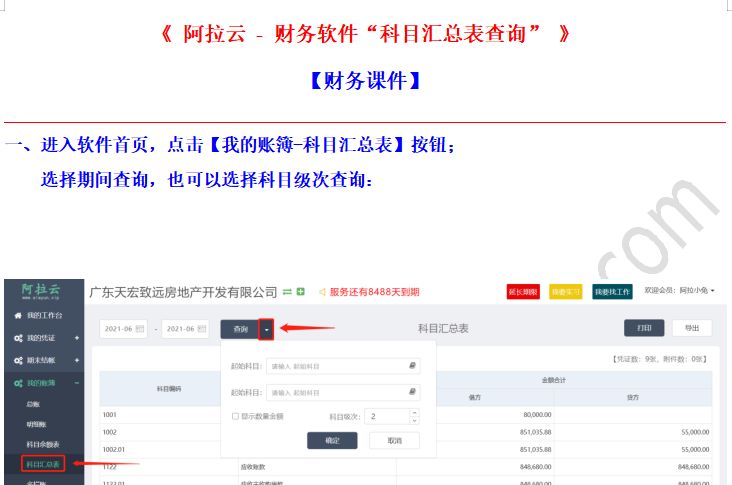Select 总账 in the sidebar menu
Viewport: 732px width, 485px height.
coord(33,405)
